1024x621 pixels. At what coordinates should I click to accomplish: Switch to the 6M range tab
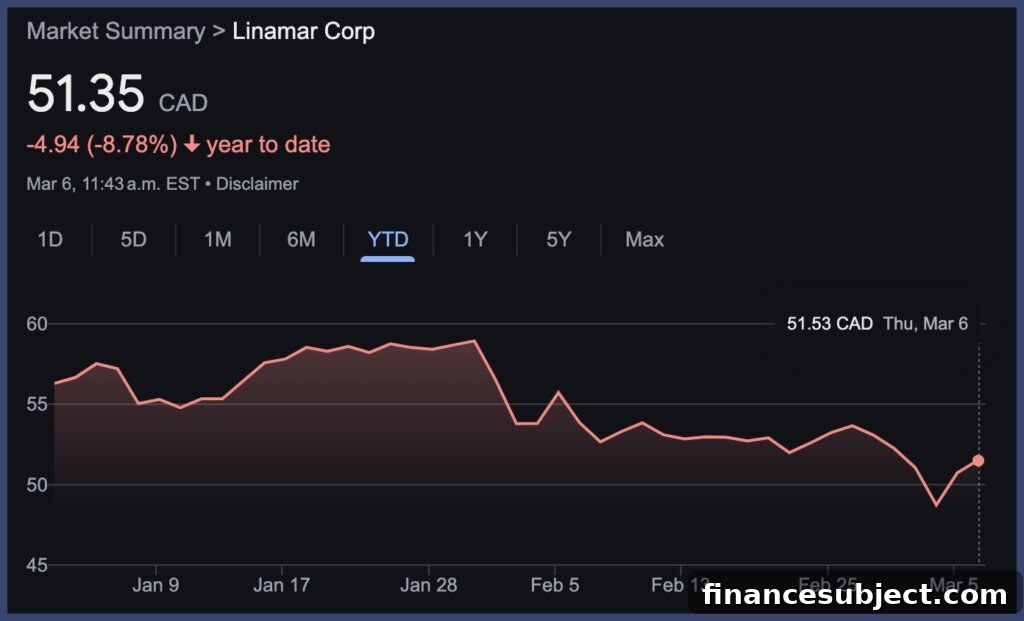tap(301, 240)
